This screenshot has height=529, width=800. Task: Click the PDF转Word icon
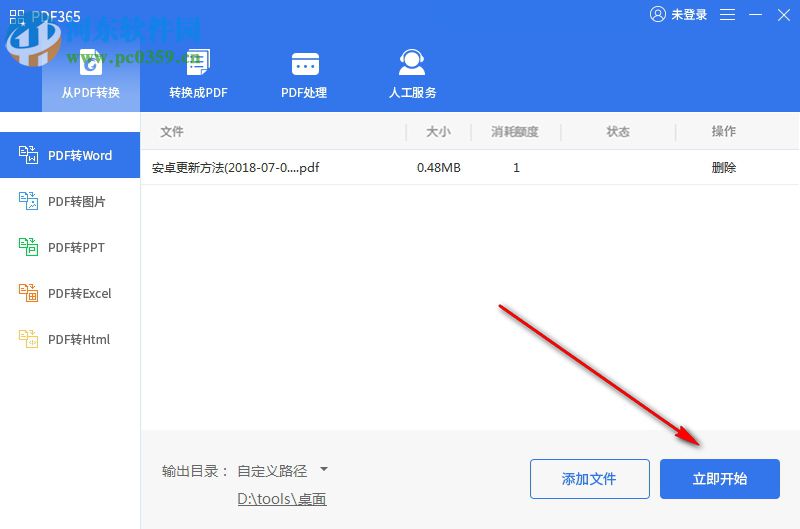coord(28,155)
